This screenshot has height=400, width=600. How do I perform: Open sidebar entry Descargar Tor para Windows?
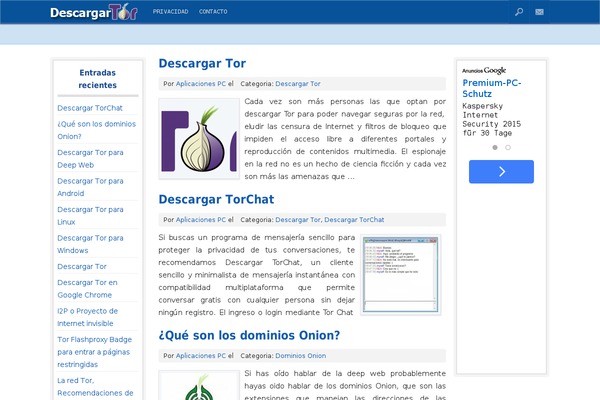tap(90, 244)
